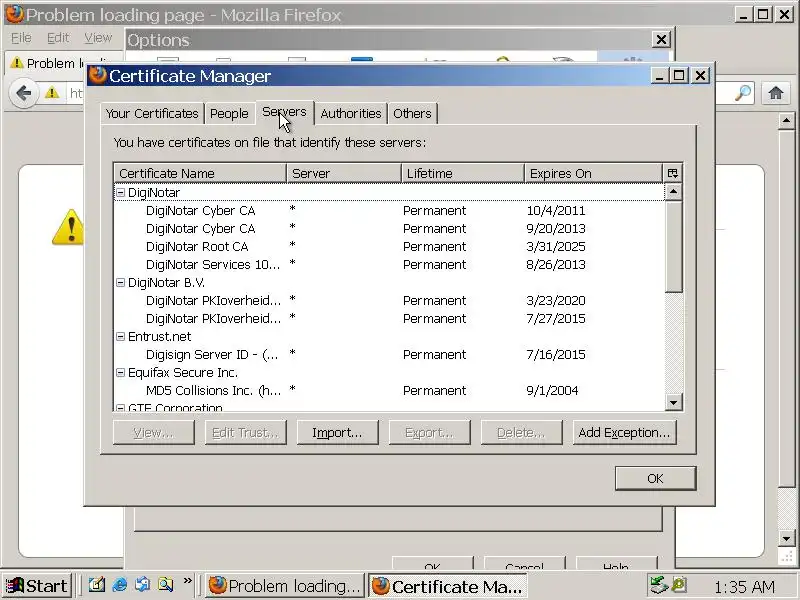Collapse the Equifax Secure Inc. group
800x600 pixels.
click(120, 372)
